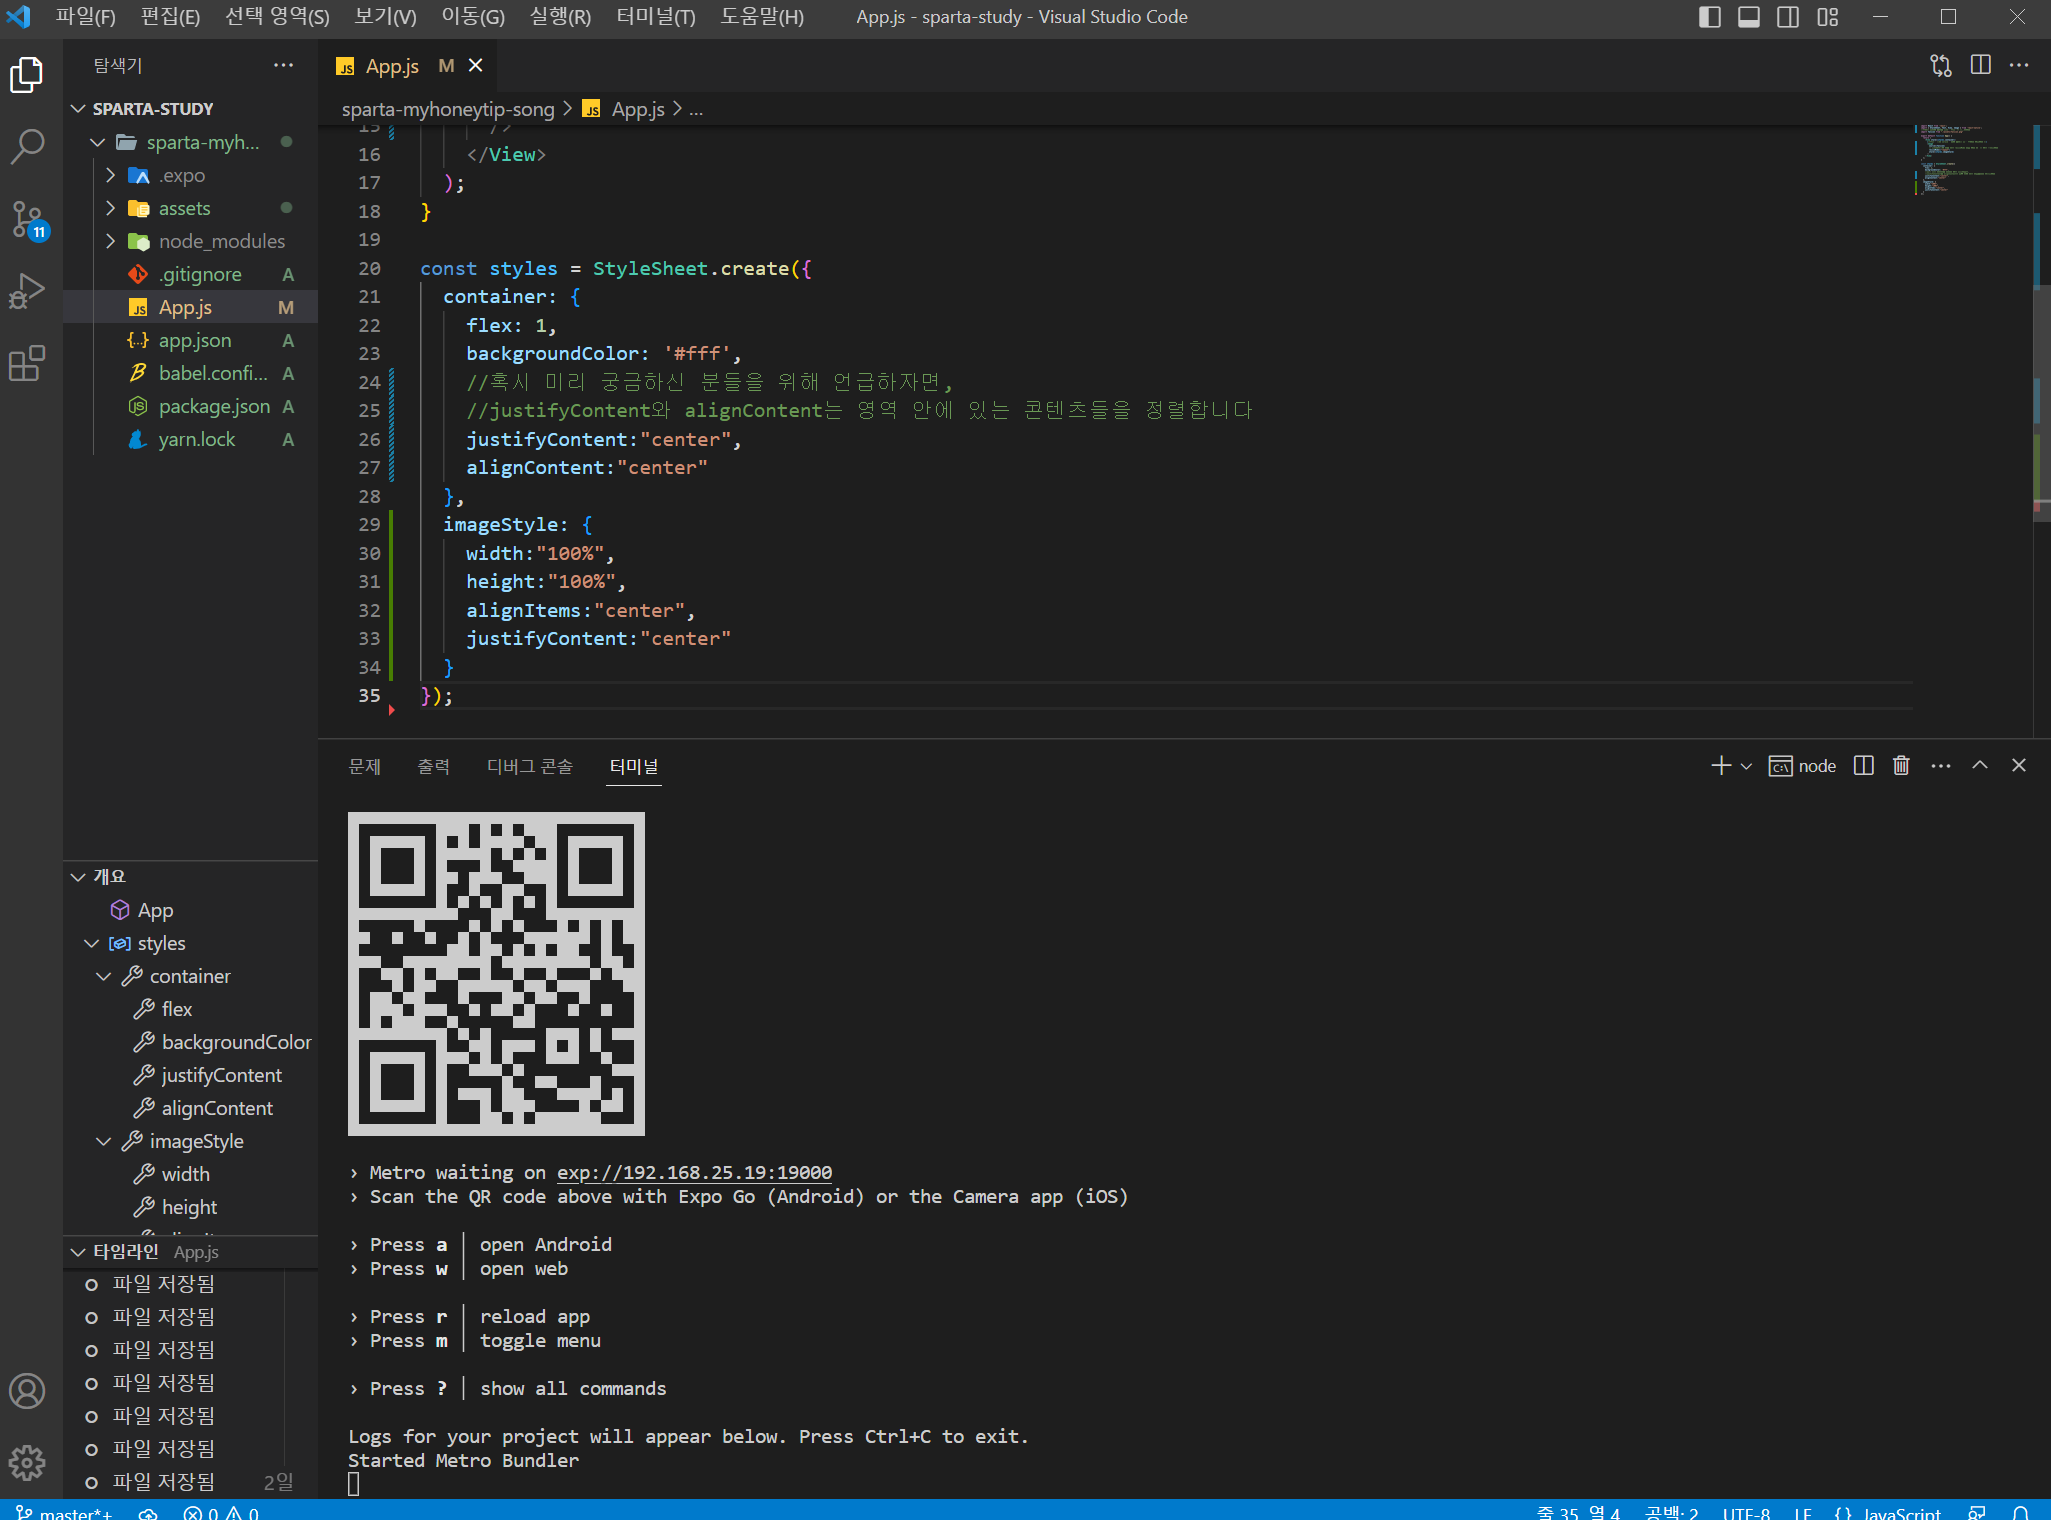Switch to the 터미널 panel tab

(x=634, y=767)
